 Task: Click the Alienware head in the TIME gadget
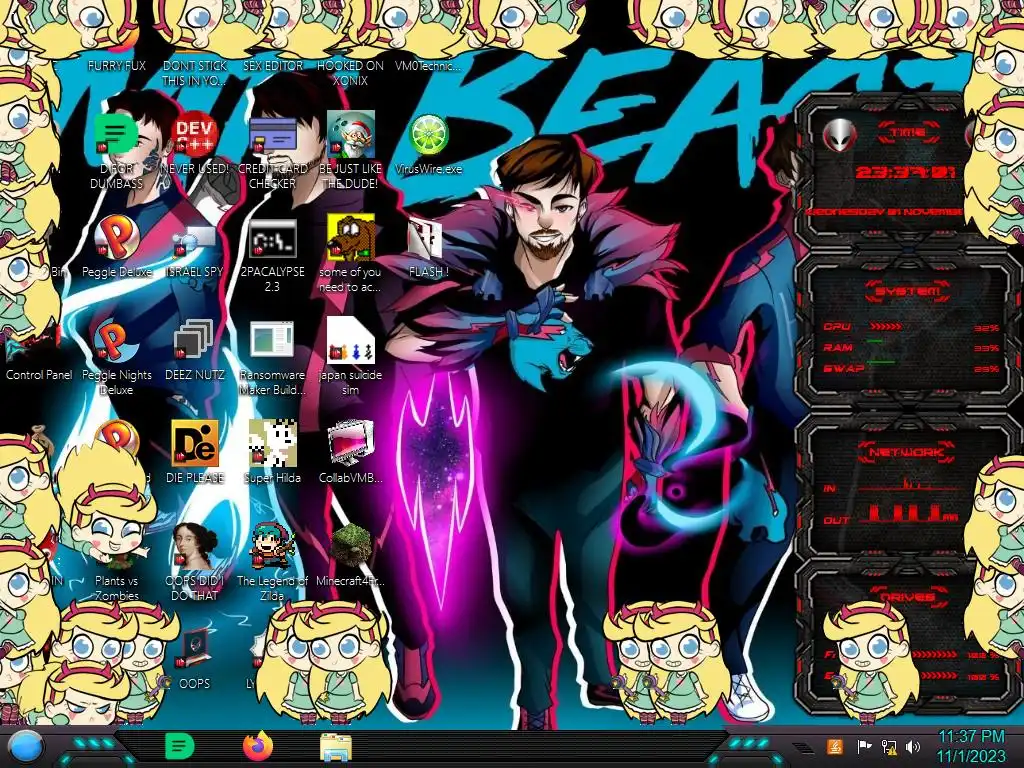point(840,136)
